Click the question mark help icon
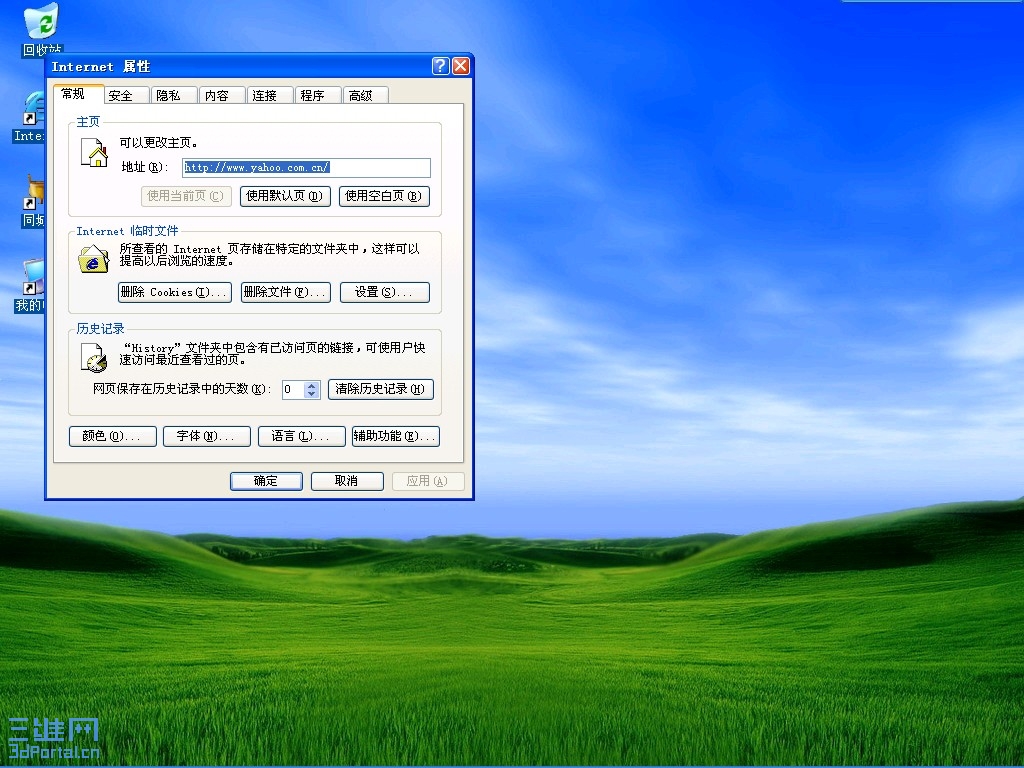 click(x=439, y=65)
